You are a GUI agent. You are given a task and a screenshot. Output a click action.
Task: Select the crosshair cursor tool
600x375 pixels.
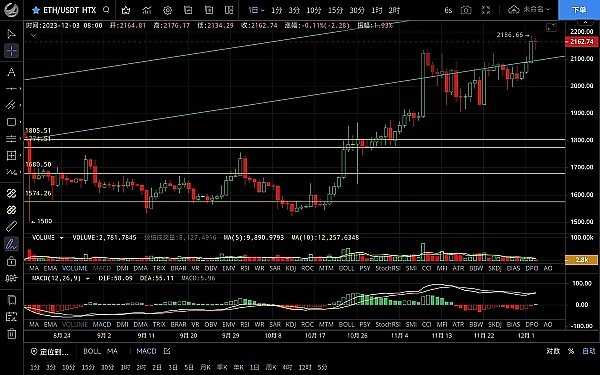point(11,51)
